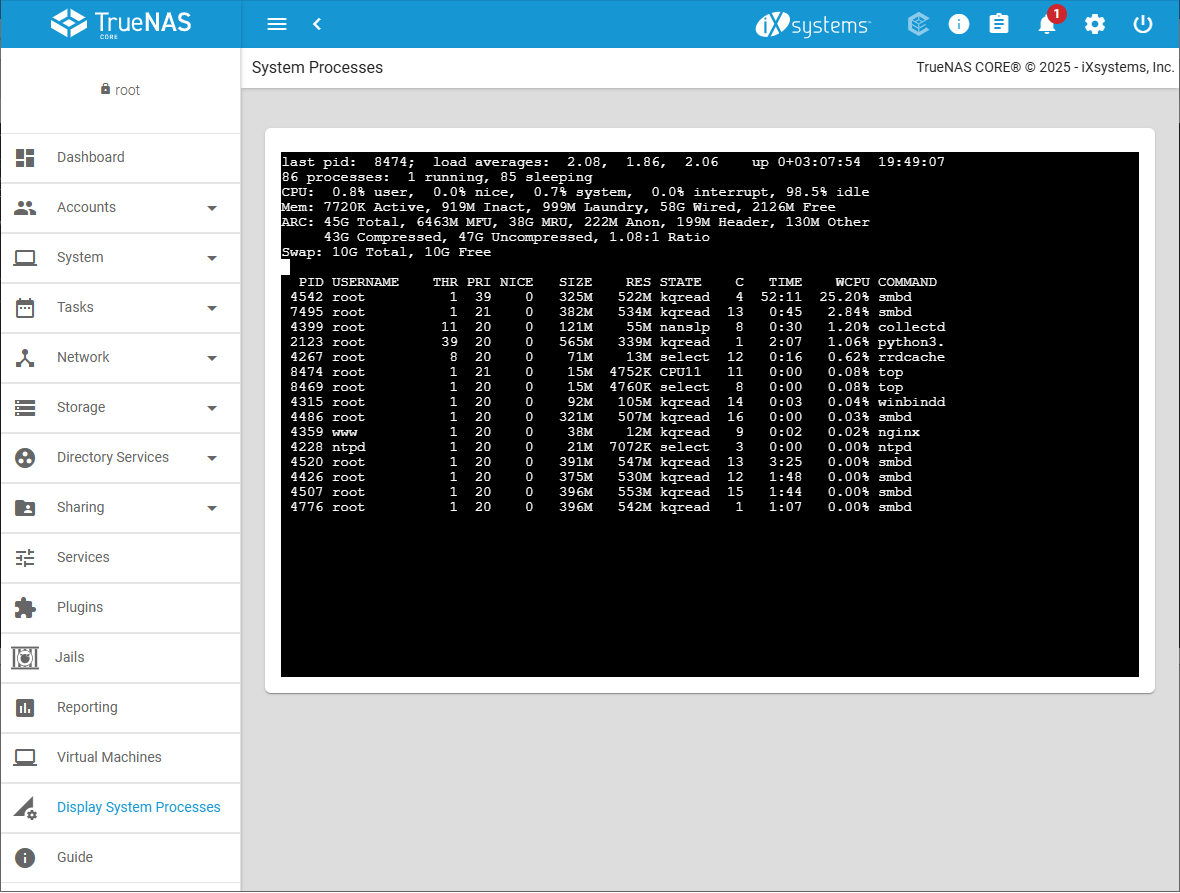The height and width of the screenshot is (893, 1180).
Task: Open the Virtual Machines menu item
Action: (x=120, y=758)
